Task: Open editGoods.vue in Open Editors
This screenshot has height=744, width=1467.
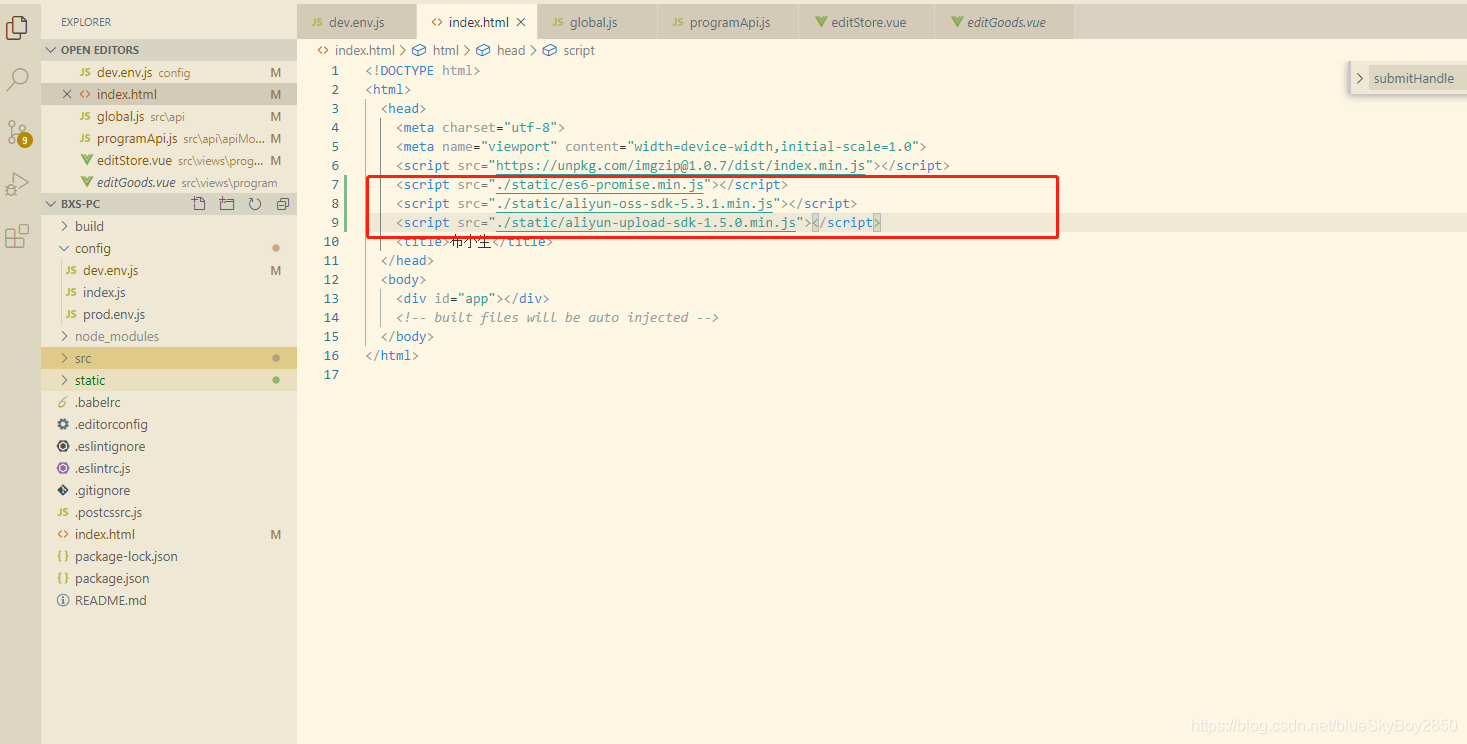Action: 169,182
